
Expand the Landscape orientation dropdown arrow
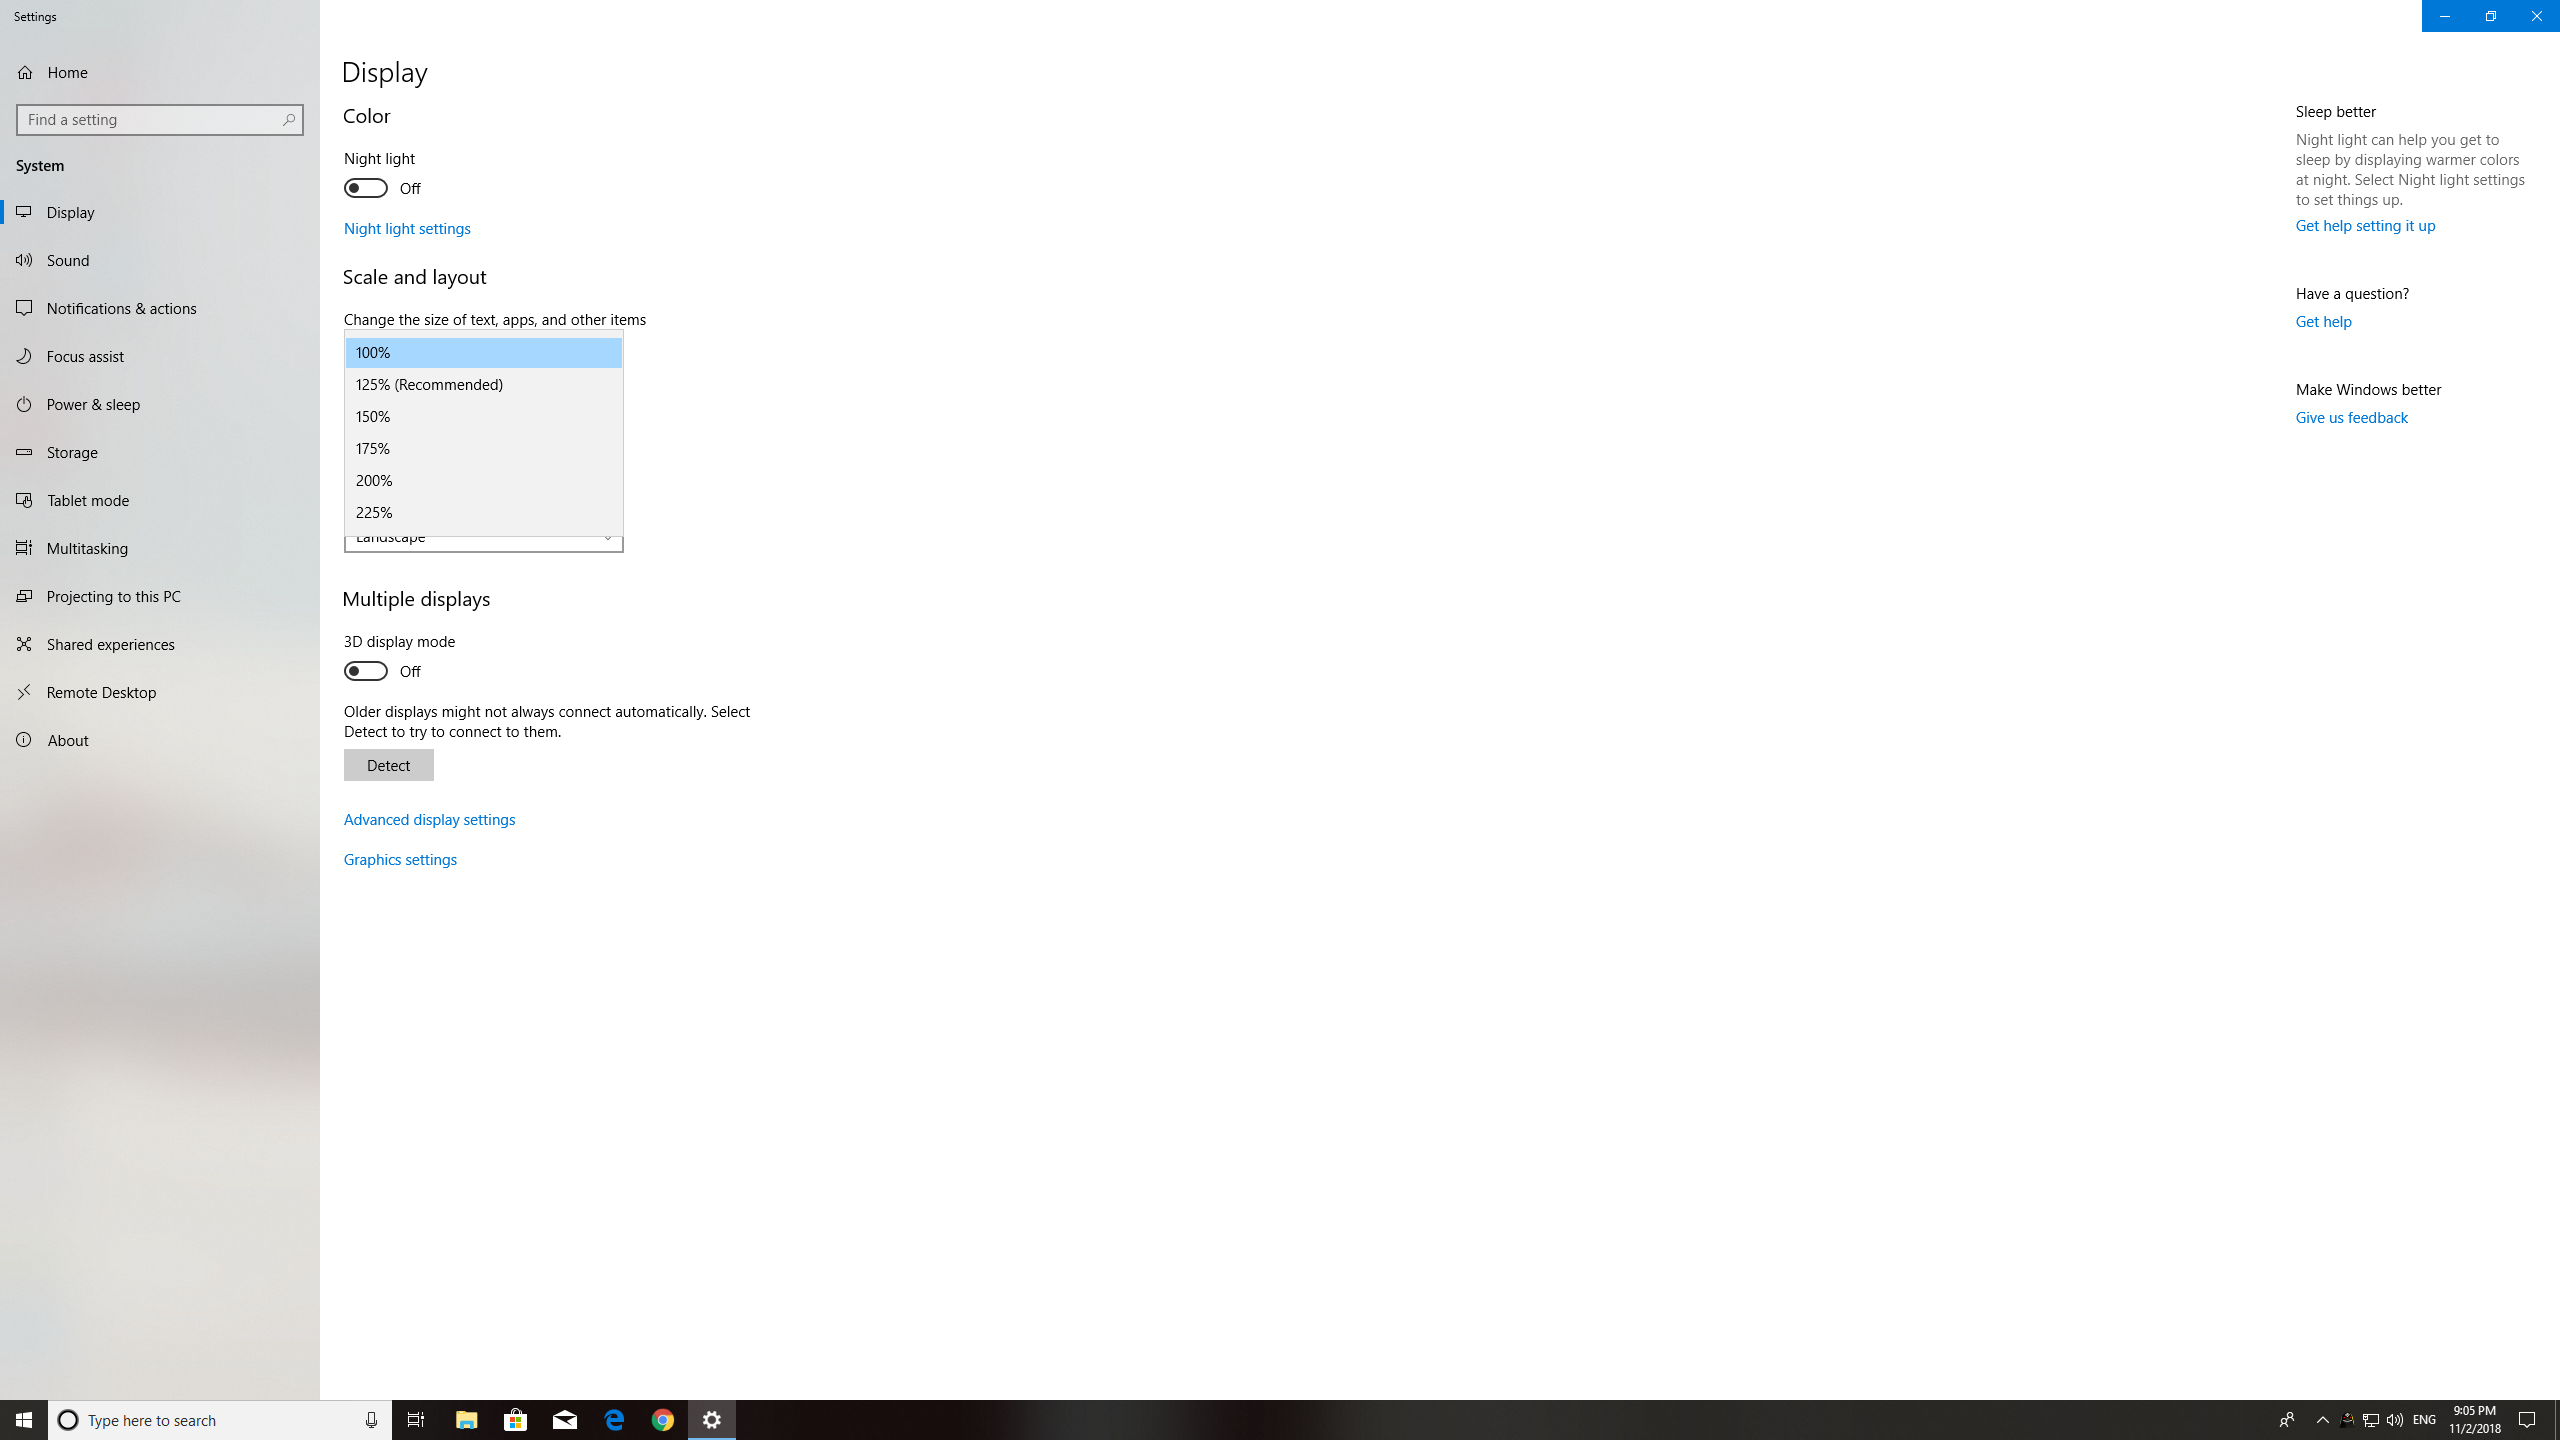click(607, 540)
